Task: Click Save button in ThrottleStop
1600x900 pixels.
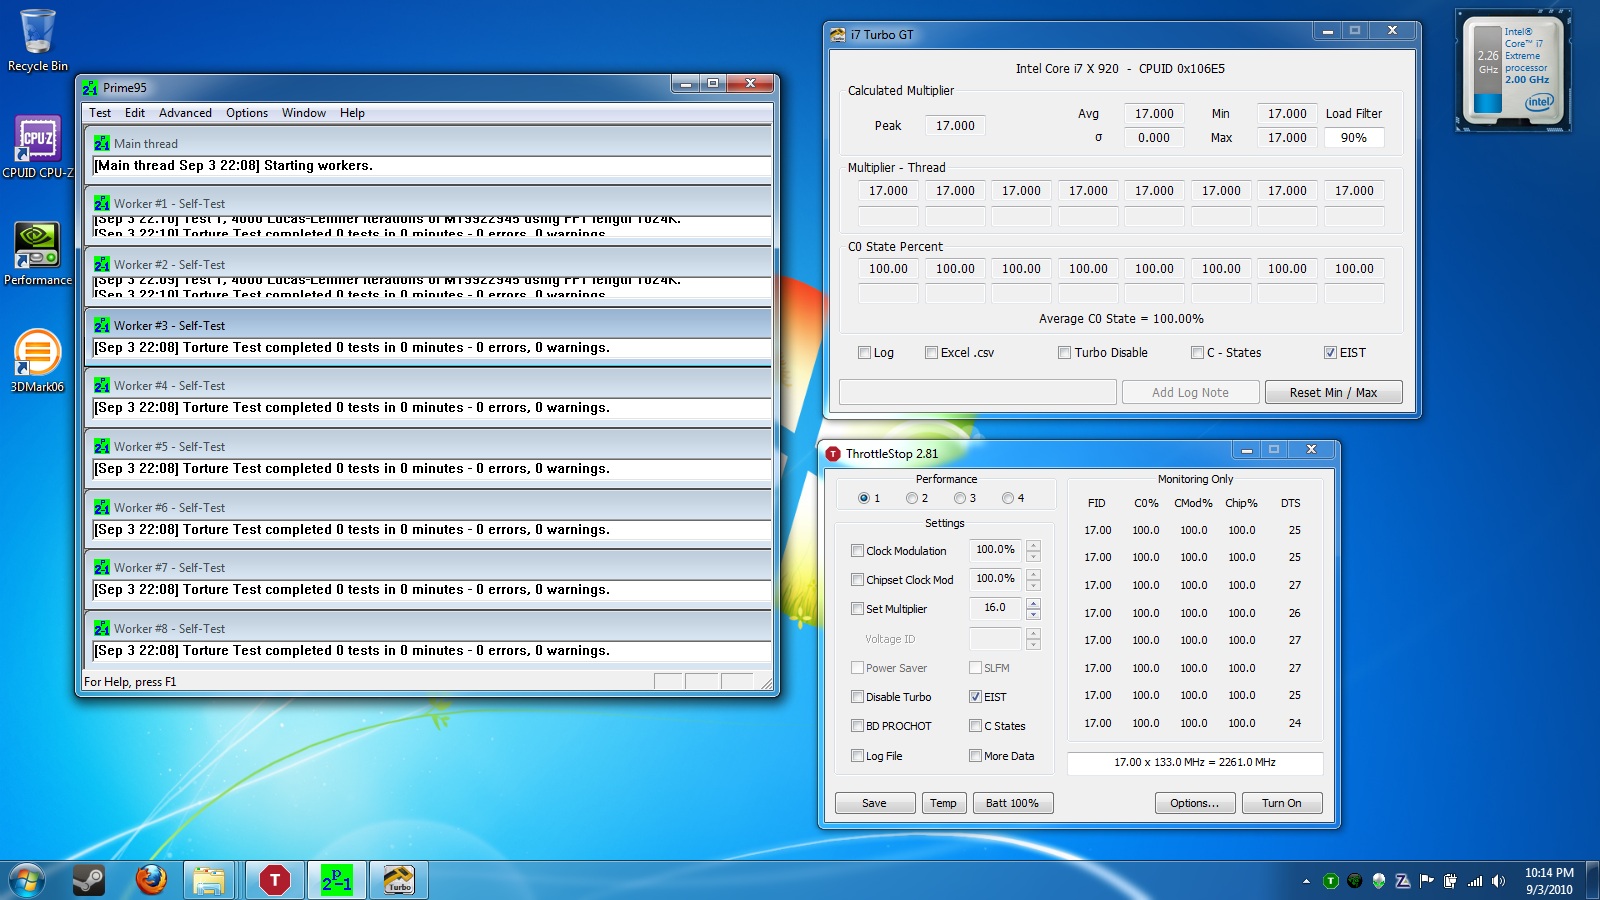Action: 875,803
